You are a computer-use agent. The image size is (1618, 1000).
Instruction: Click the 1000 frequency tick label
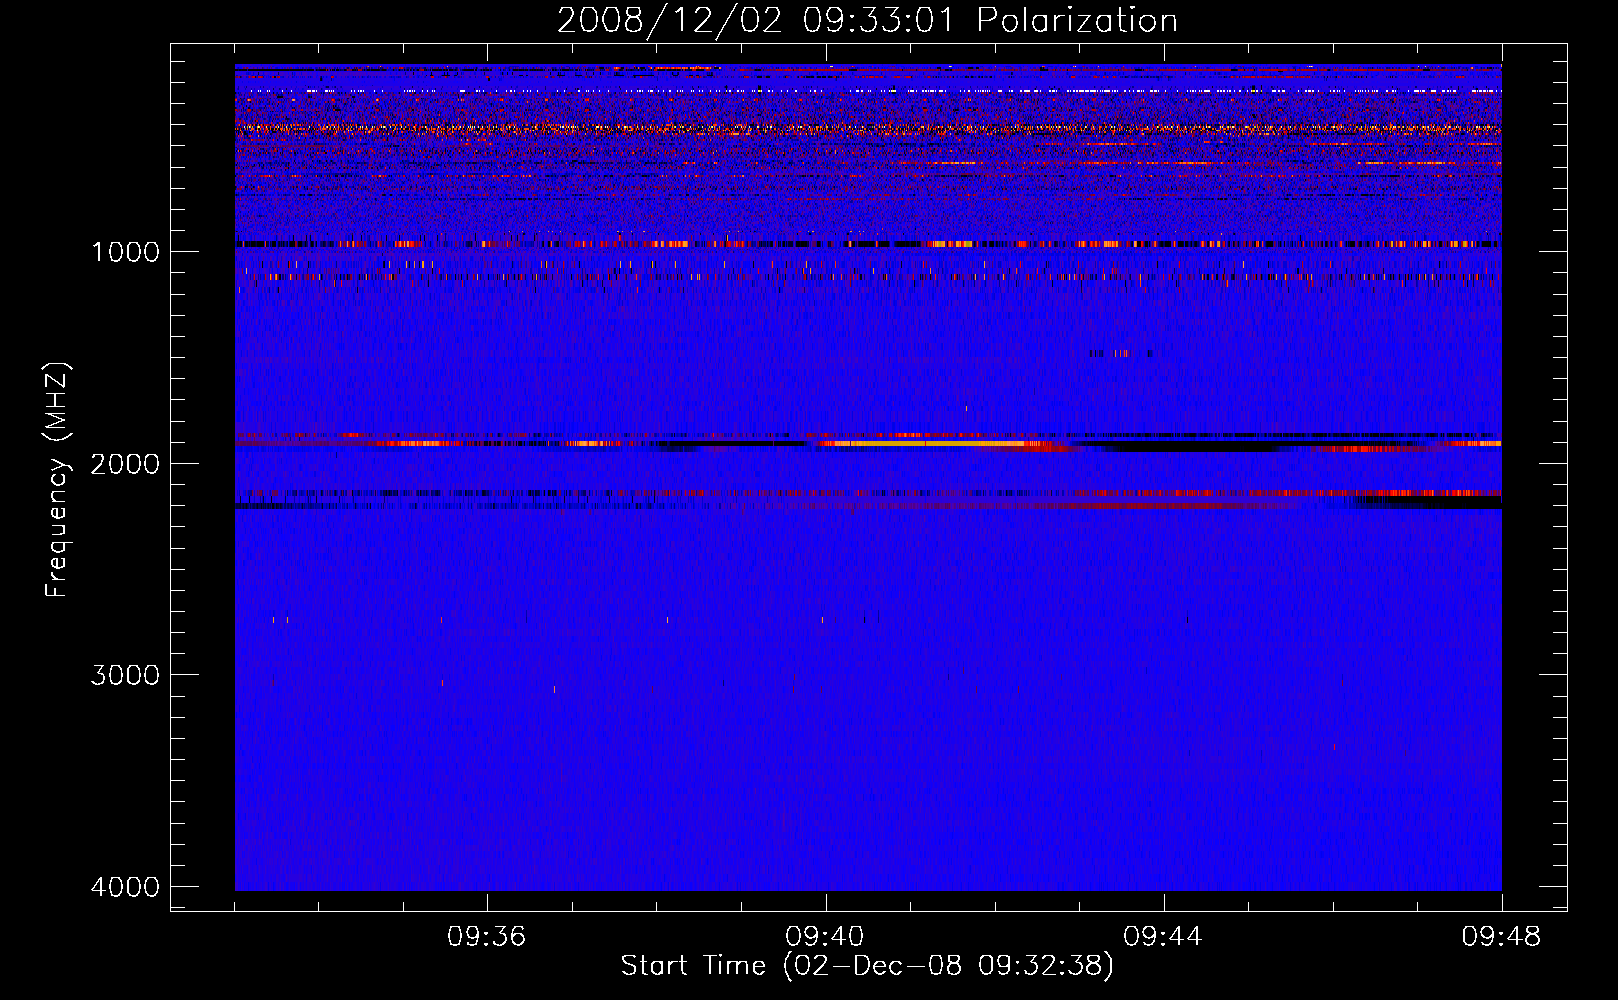point(125,252)
